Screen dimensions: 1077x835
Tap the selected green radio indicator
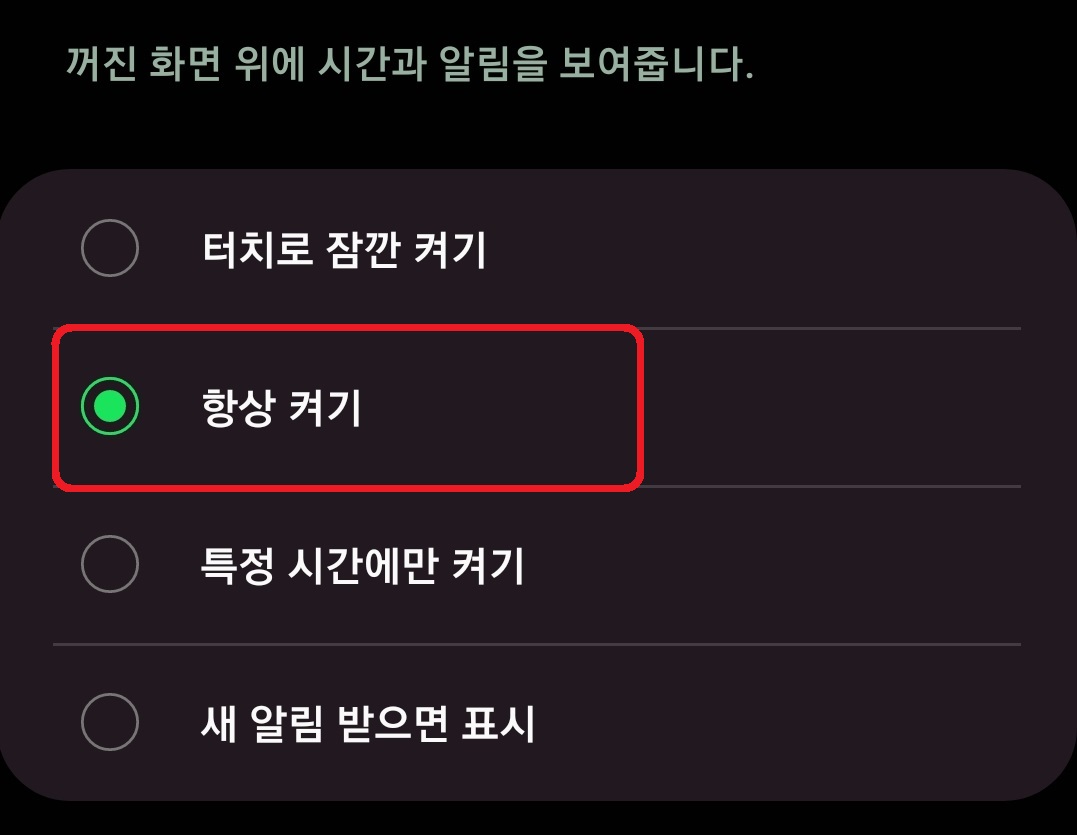(x=111, y=404)
